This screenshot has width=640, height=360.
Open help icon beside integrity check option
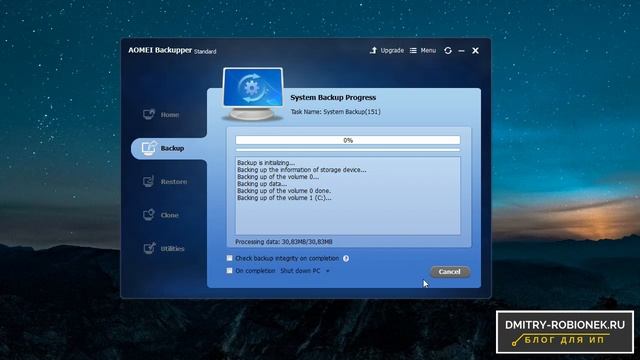[346, 258]
